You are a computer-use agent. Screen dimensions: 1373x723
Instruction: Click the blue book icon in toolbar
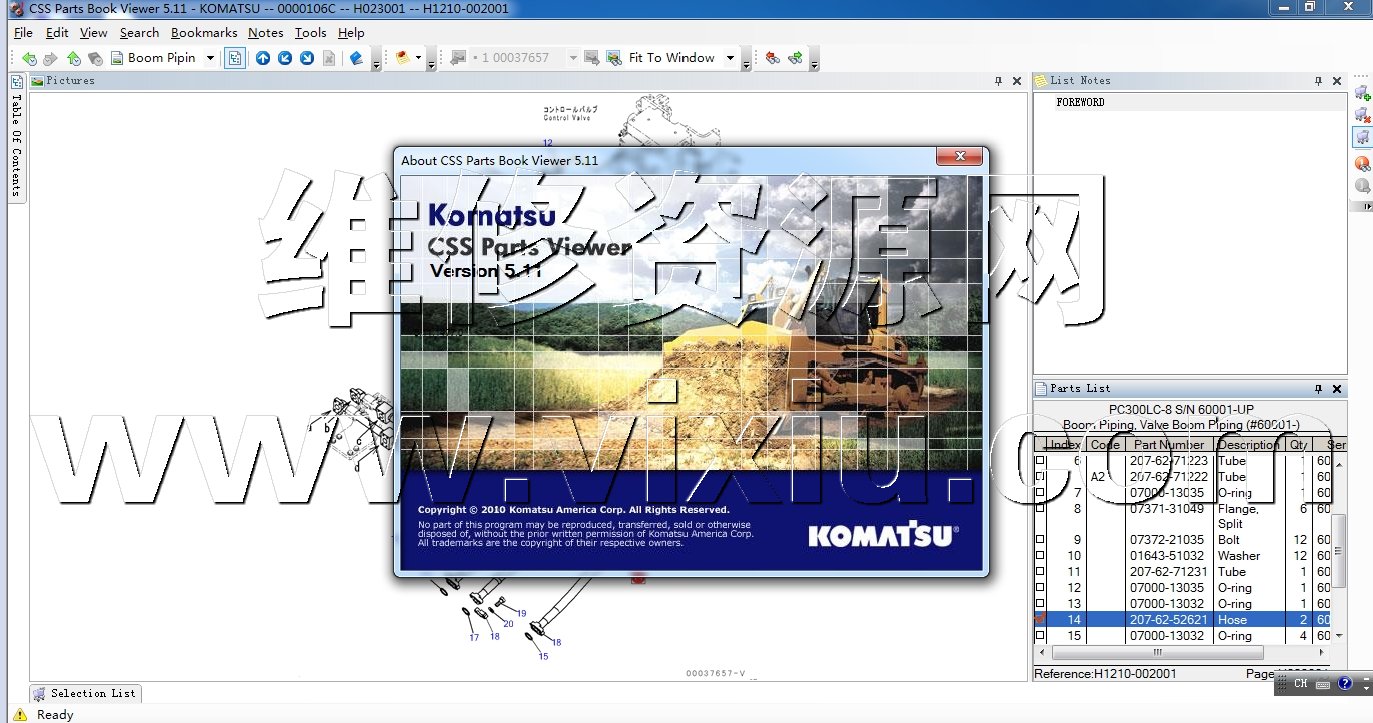(356, 58)
